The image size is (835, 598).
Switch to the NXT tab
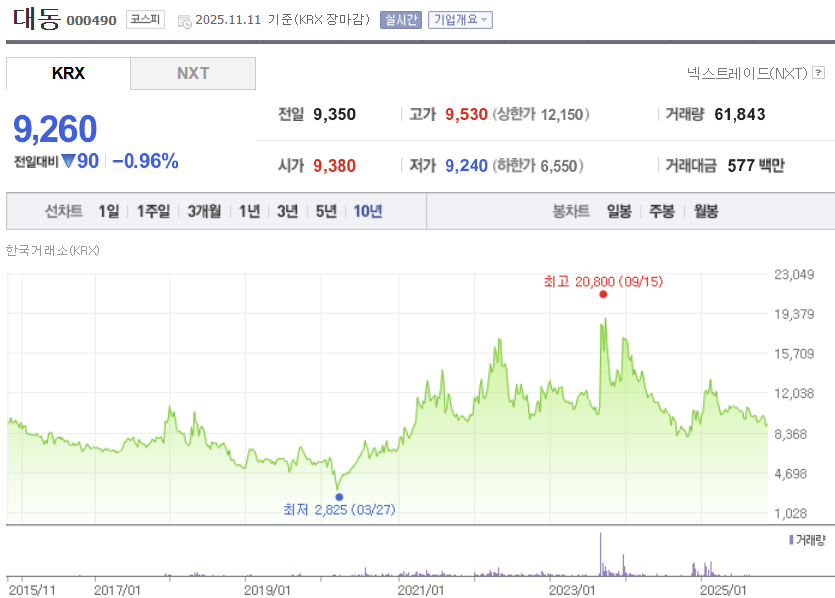coord(192,73)
